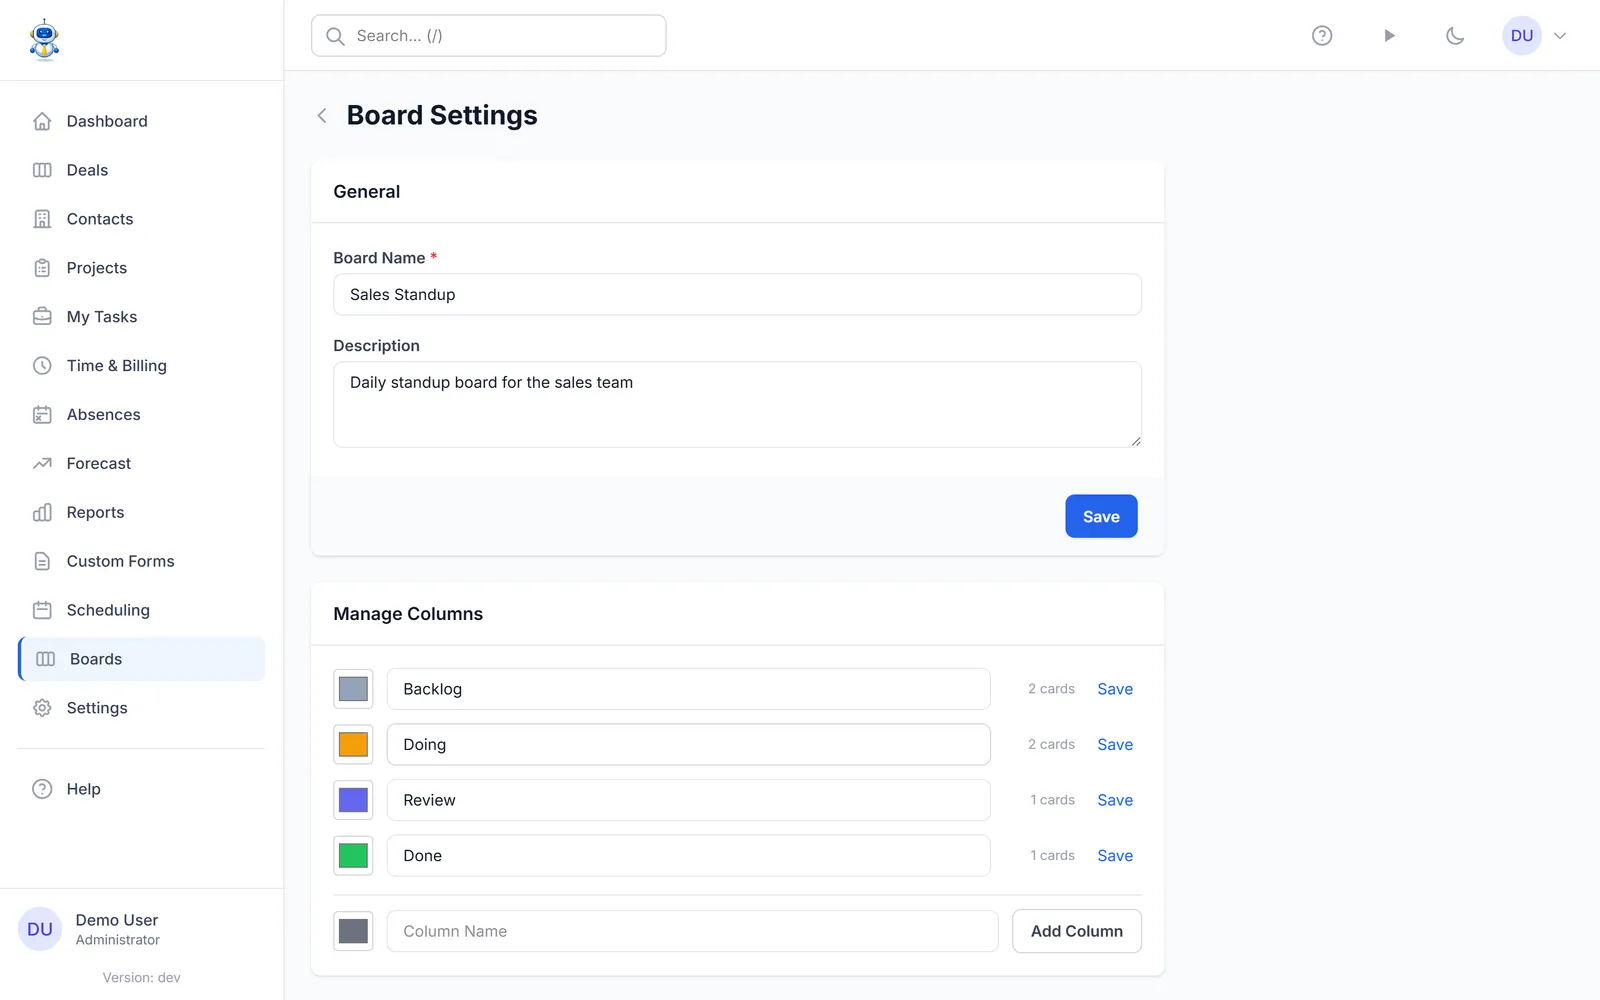Click the Deals columns icon
The height and width of the screenshot is (1000, 1600).
(x=42, y=170)
